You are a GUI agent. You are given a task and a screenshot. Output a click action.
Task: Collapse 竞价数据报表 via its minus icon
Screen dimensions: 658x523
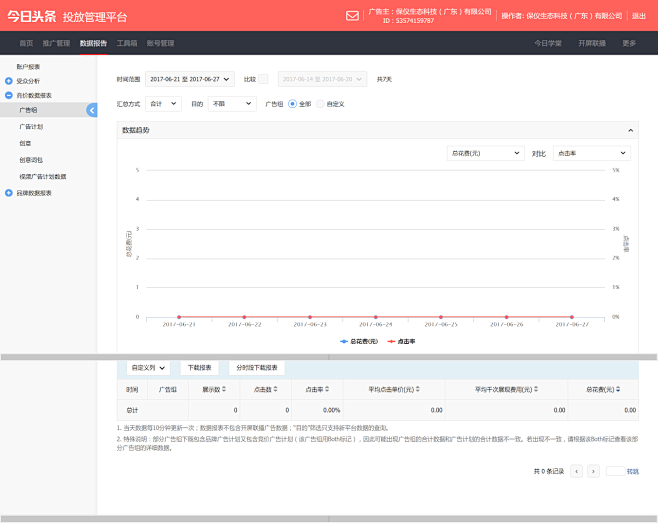point(9,94)
